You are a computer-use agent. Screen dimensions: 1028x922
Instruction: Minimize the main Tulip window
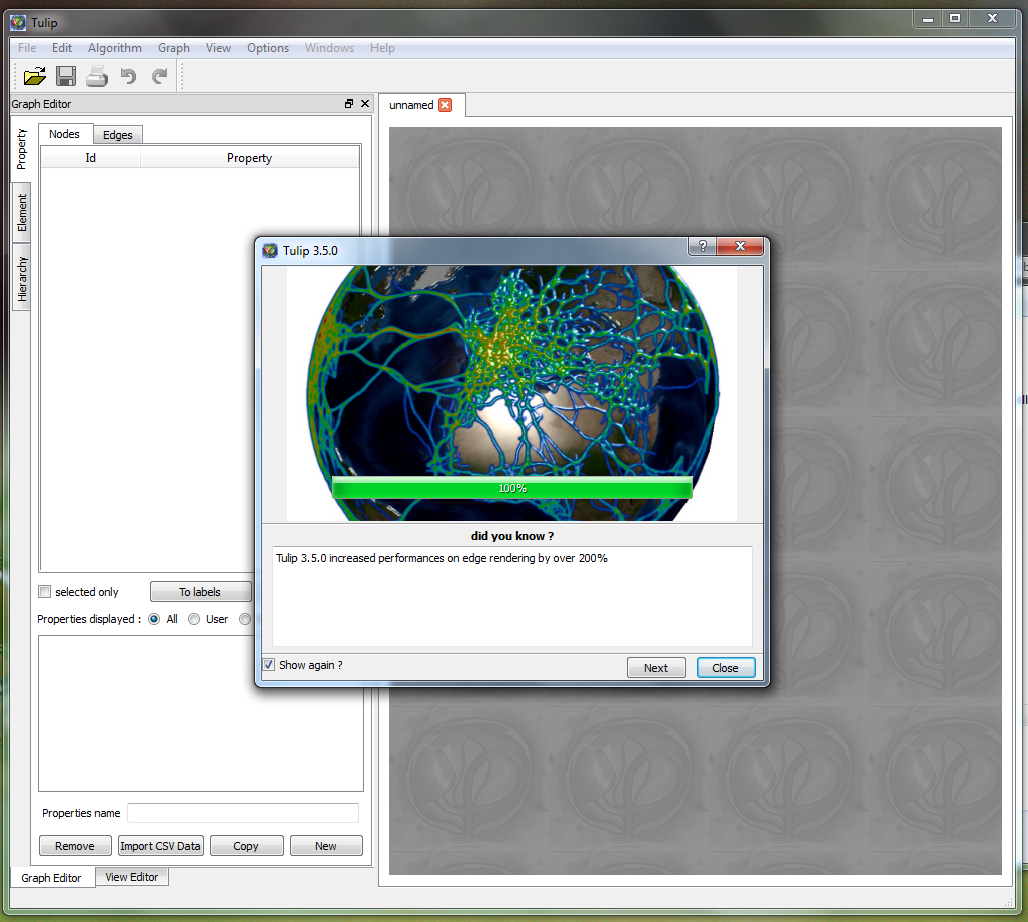click(x=928, y=19)
